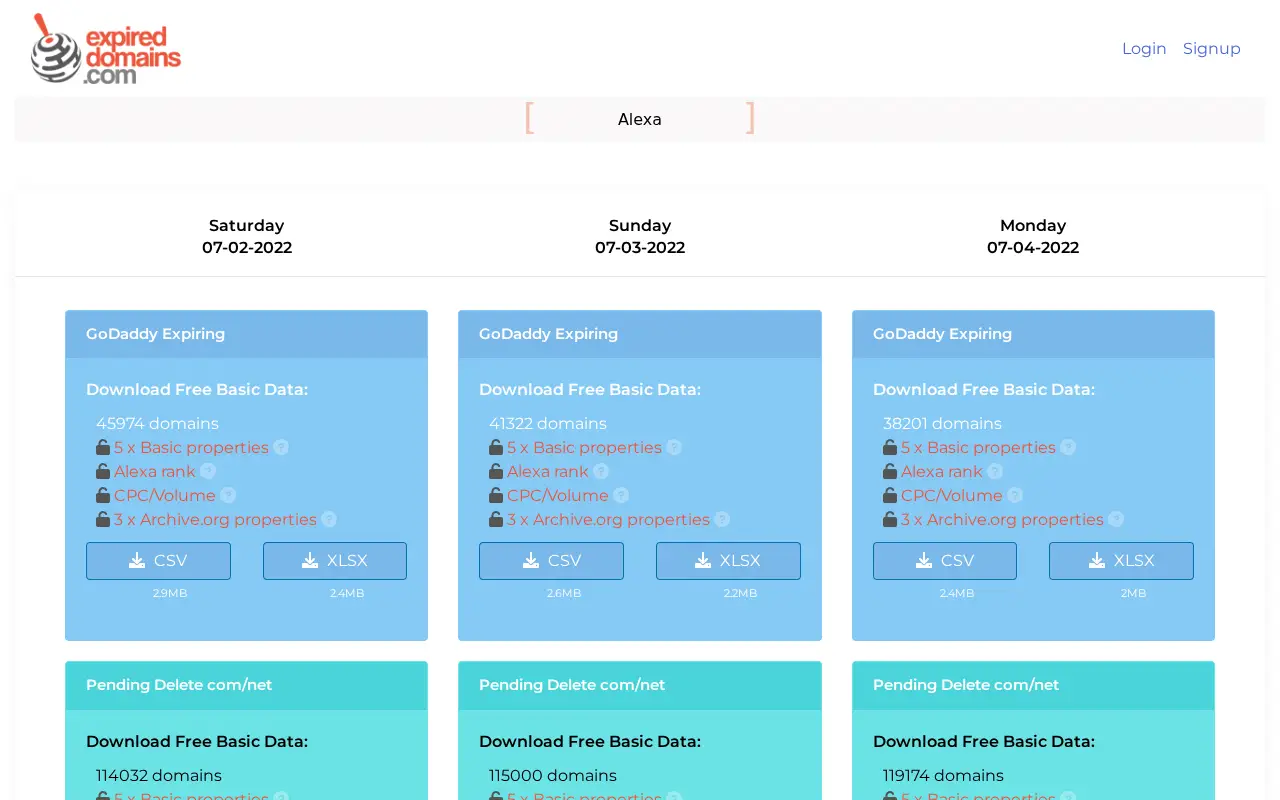
Task: Click the "Sunday 07-03-2022" column heading
Action: point(640,237)
